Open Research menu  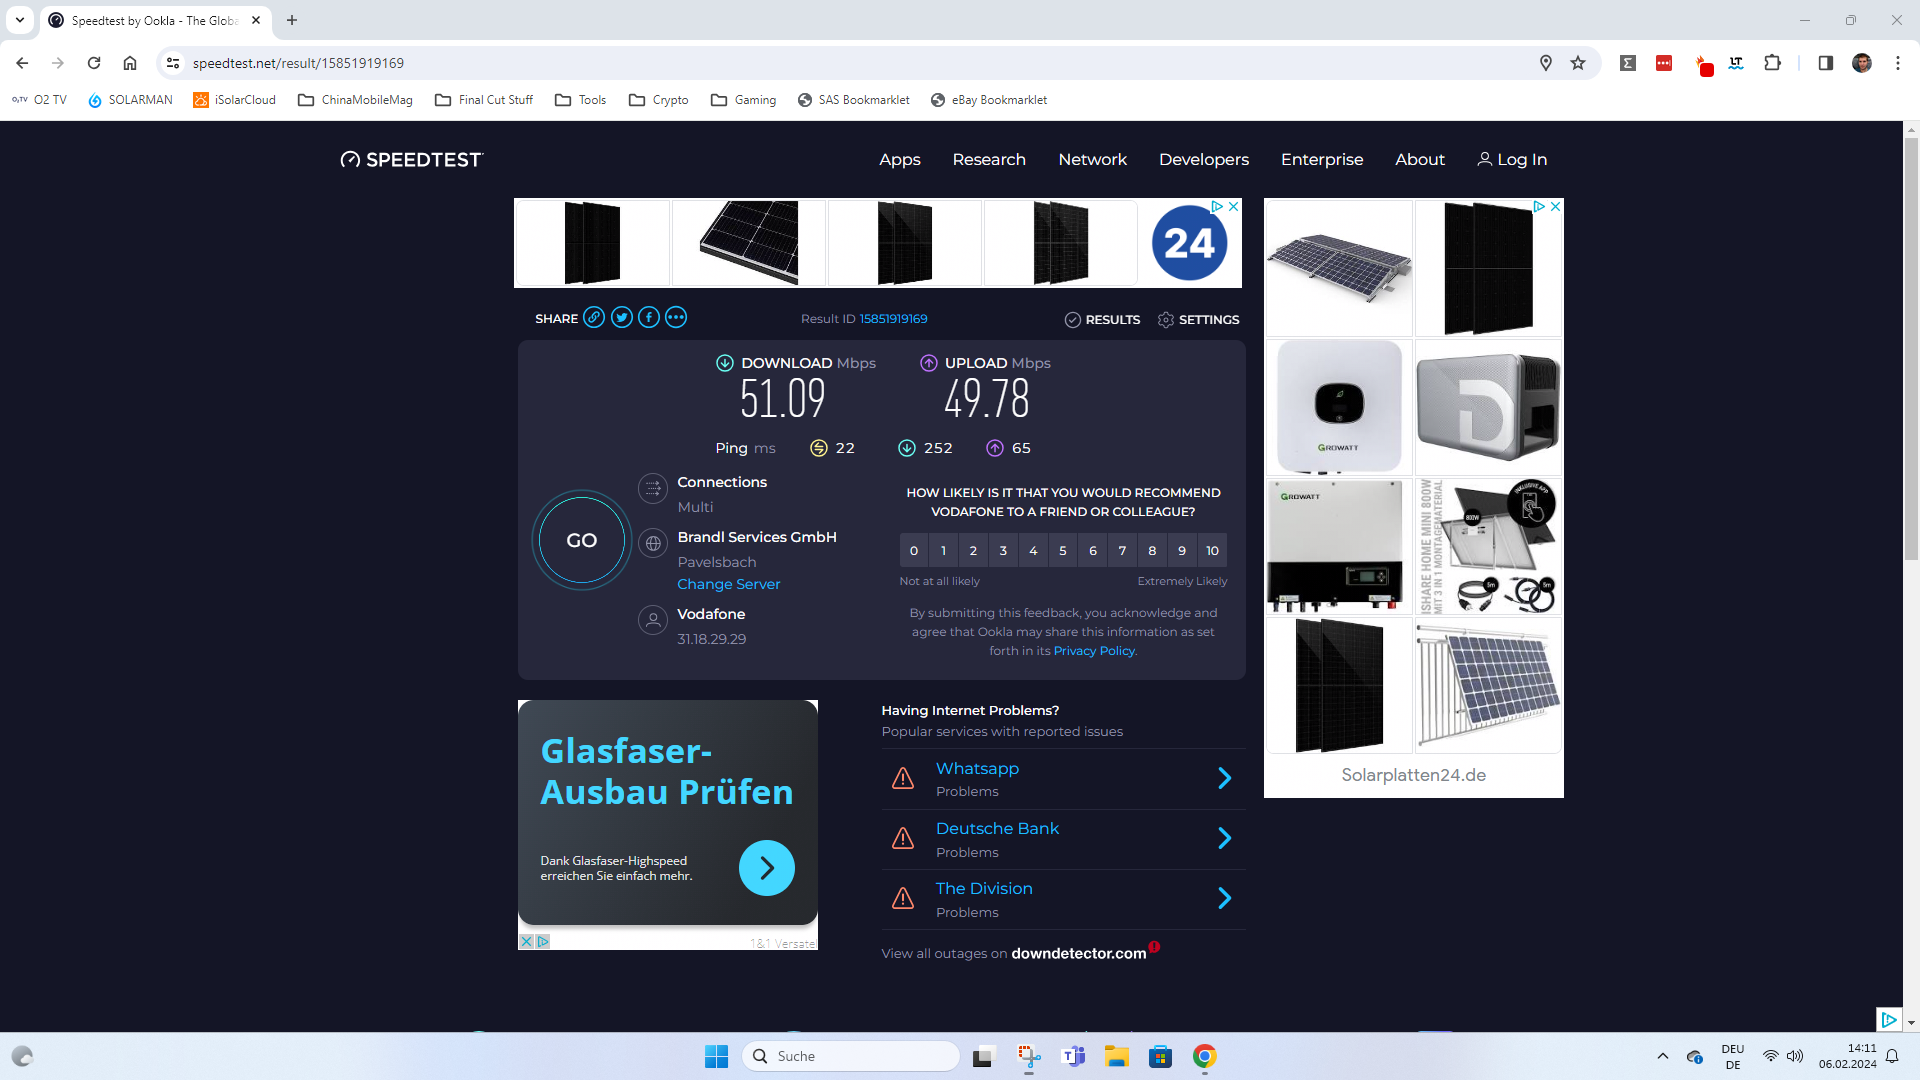(989, 160)
